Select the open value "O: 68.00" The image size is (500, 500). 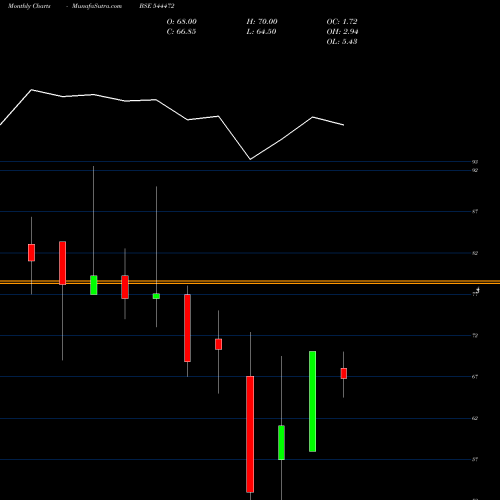[182, 22]
